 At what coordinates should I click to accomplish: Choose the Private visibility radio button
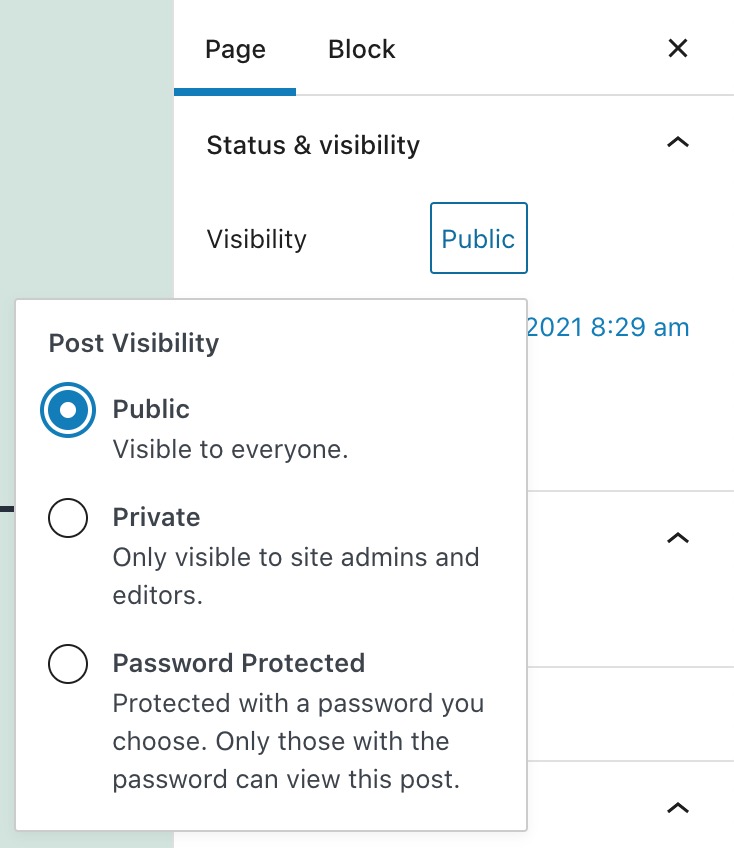pyautogui.click(x=68, y=518)
